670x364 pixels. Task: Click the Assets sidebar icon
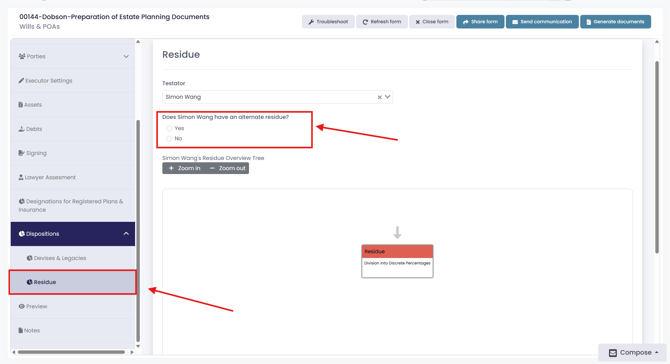click(21, 105)
